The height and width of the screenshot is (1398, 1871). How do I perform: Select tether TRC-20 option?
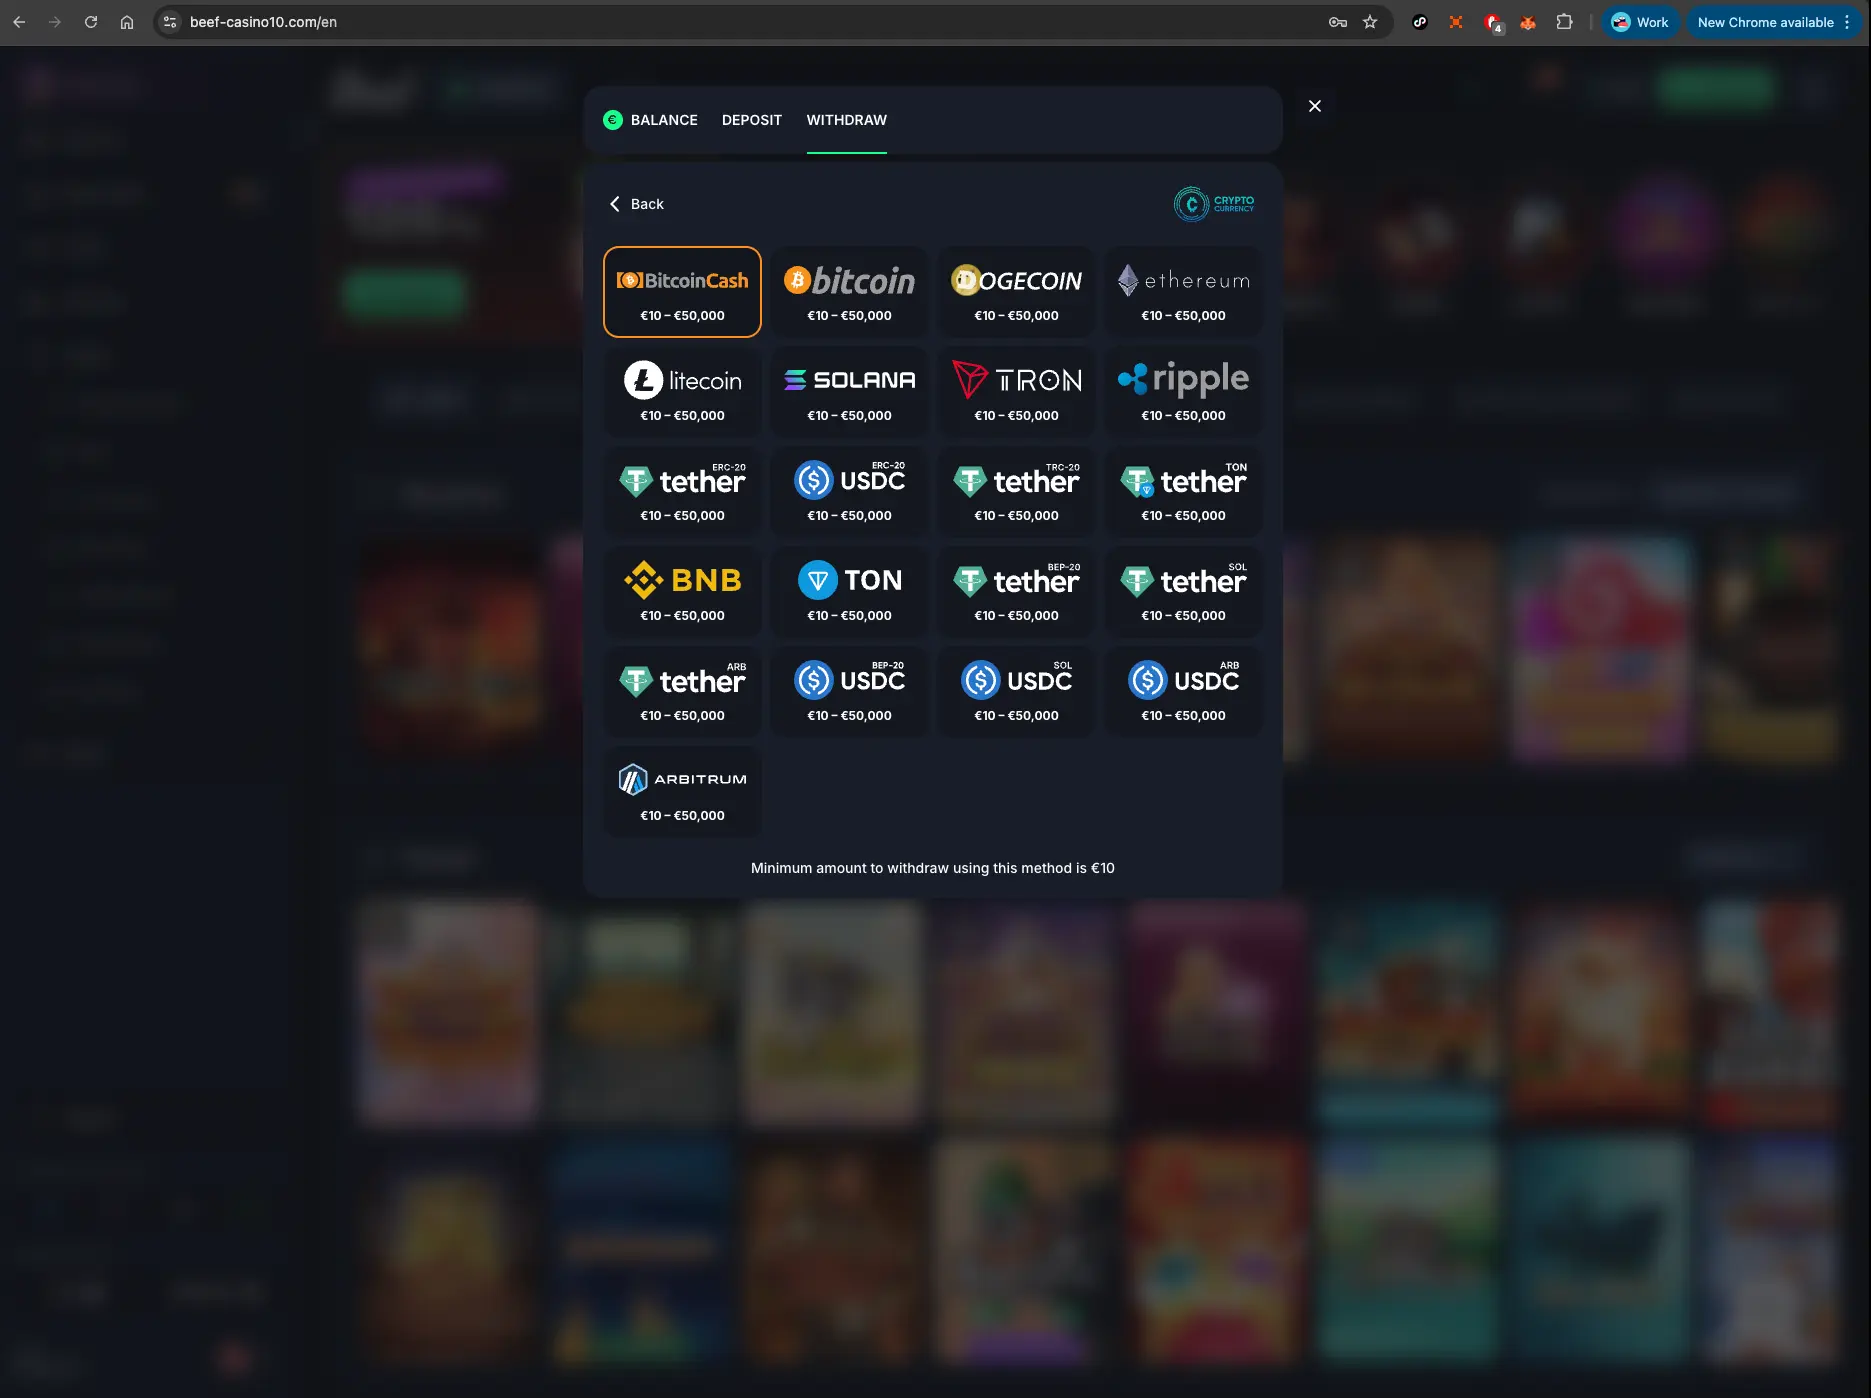[1016, 492]
